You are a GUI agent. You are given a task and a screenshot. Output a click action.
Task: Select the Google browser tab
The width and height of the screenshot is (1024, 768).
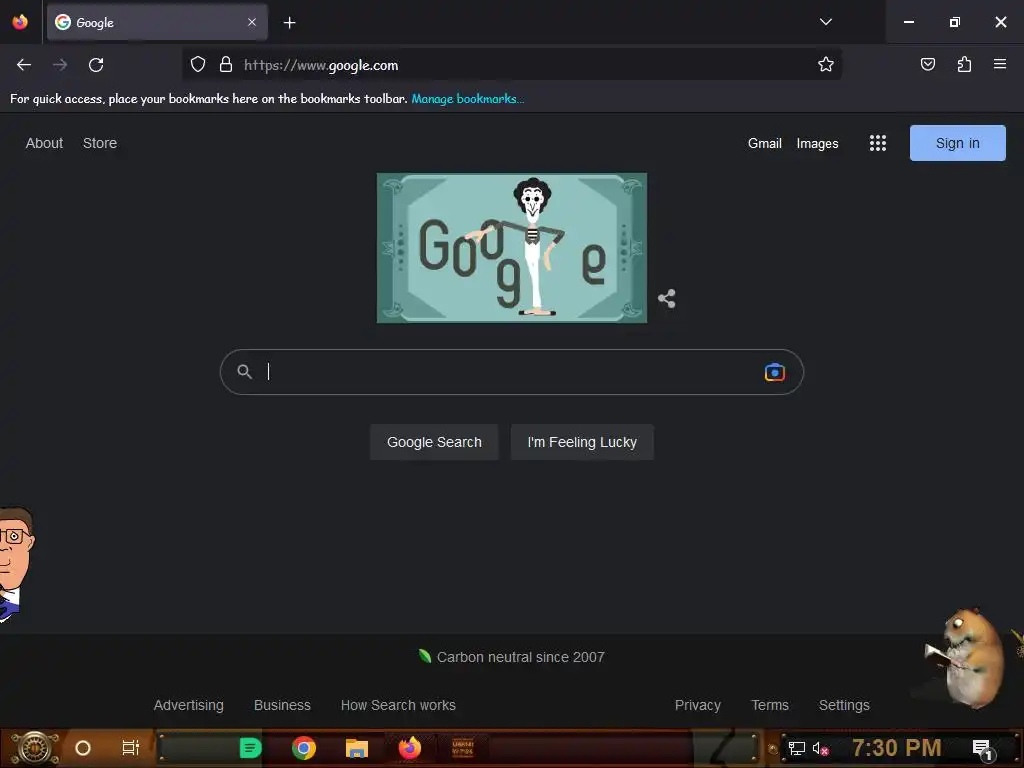(157, 22)
